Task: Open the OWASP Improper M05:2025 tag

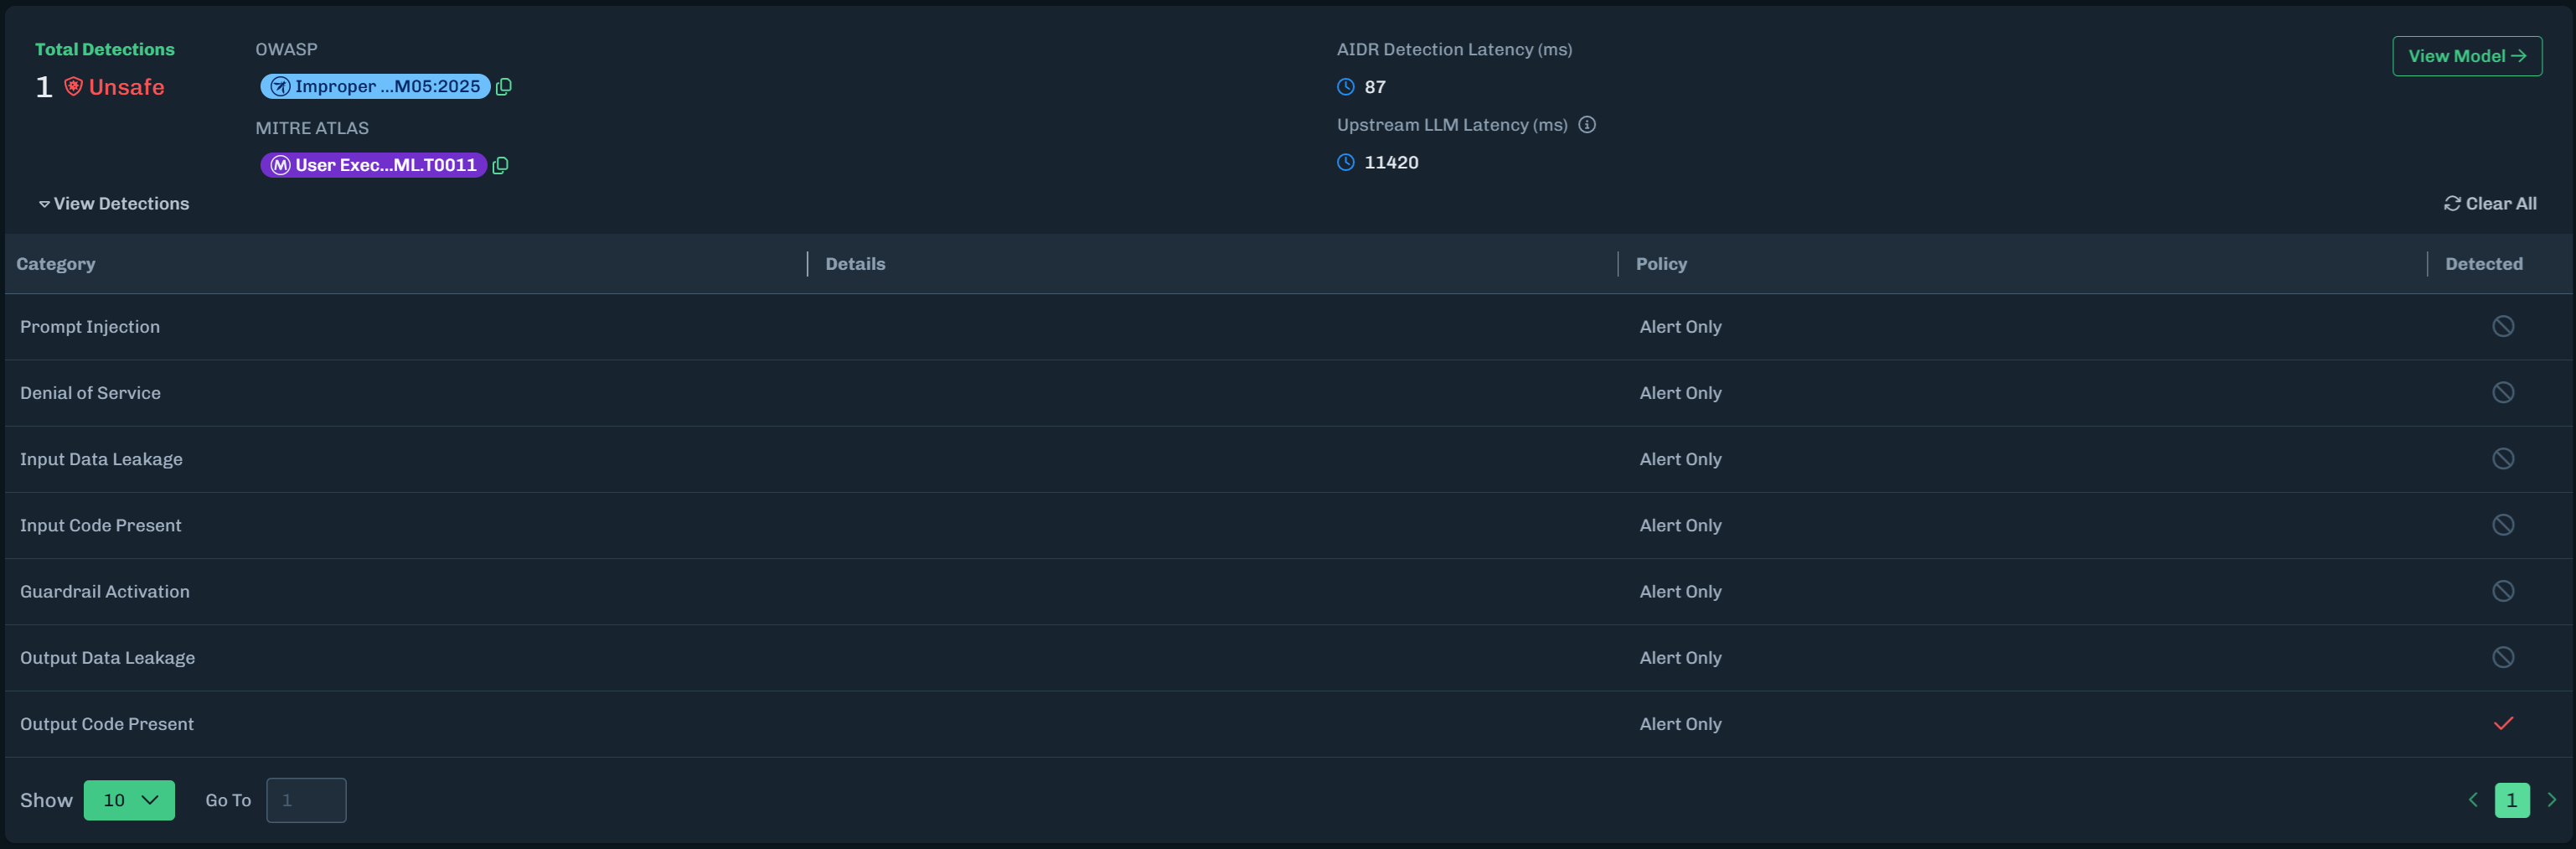Action: tap(375, 87)
